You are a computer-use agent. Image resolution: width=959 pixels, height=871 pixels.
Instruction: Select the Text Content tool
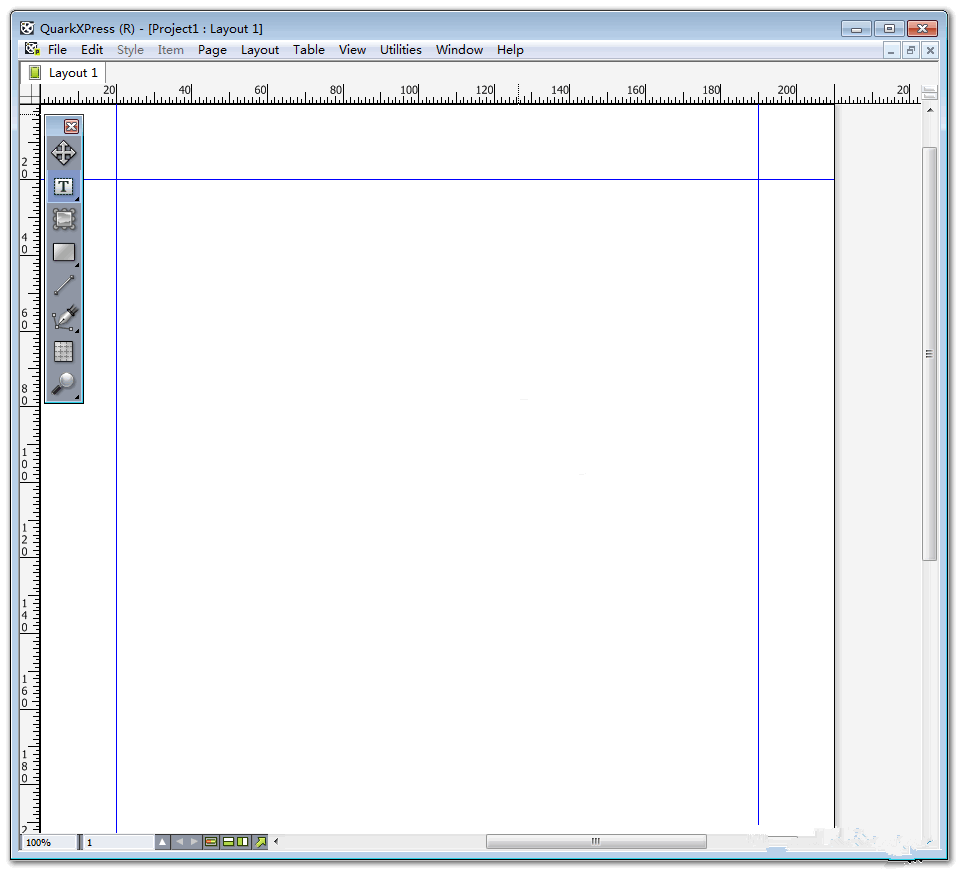(x=64, y=187)
